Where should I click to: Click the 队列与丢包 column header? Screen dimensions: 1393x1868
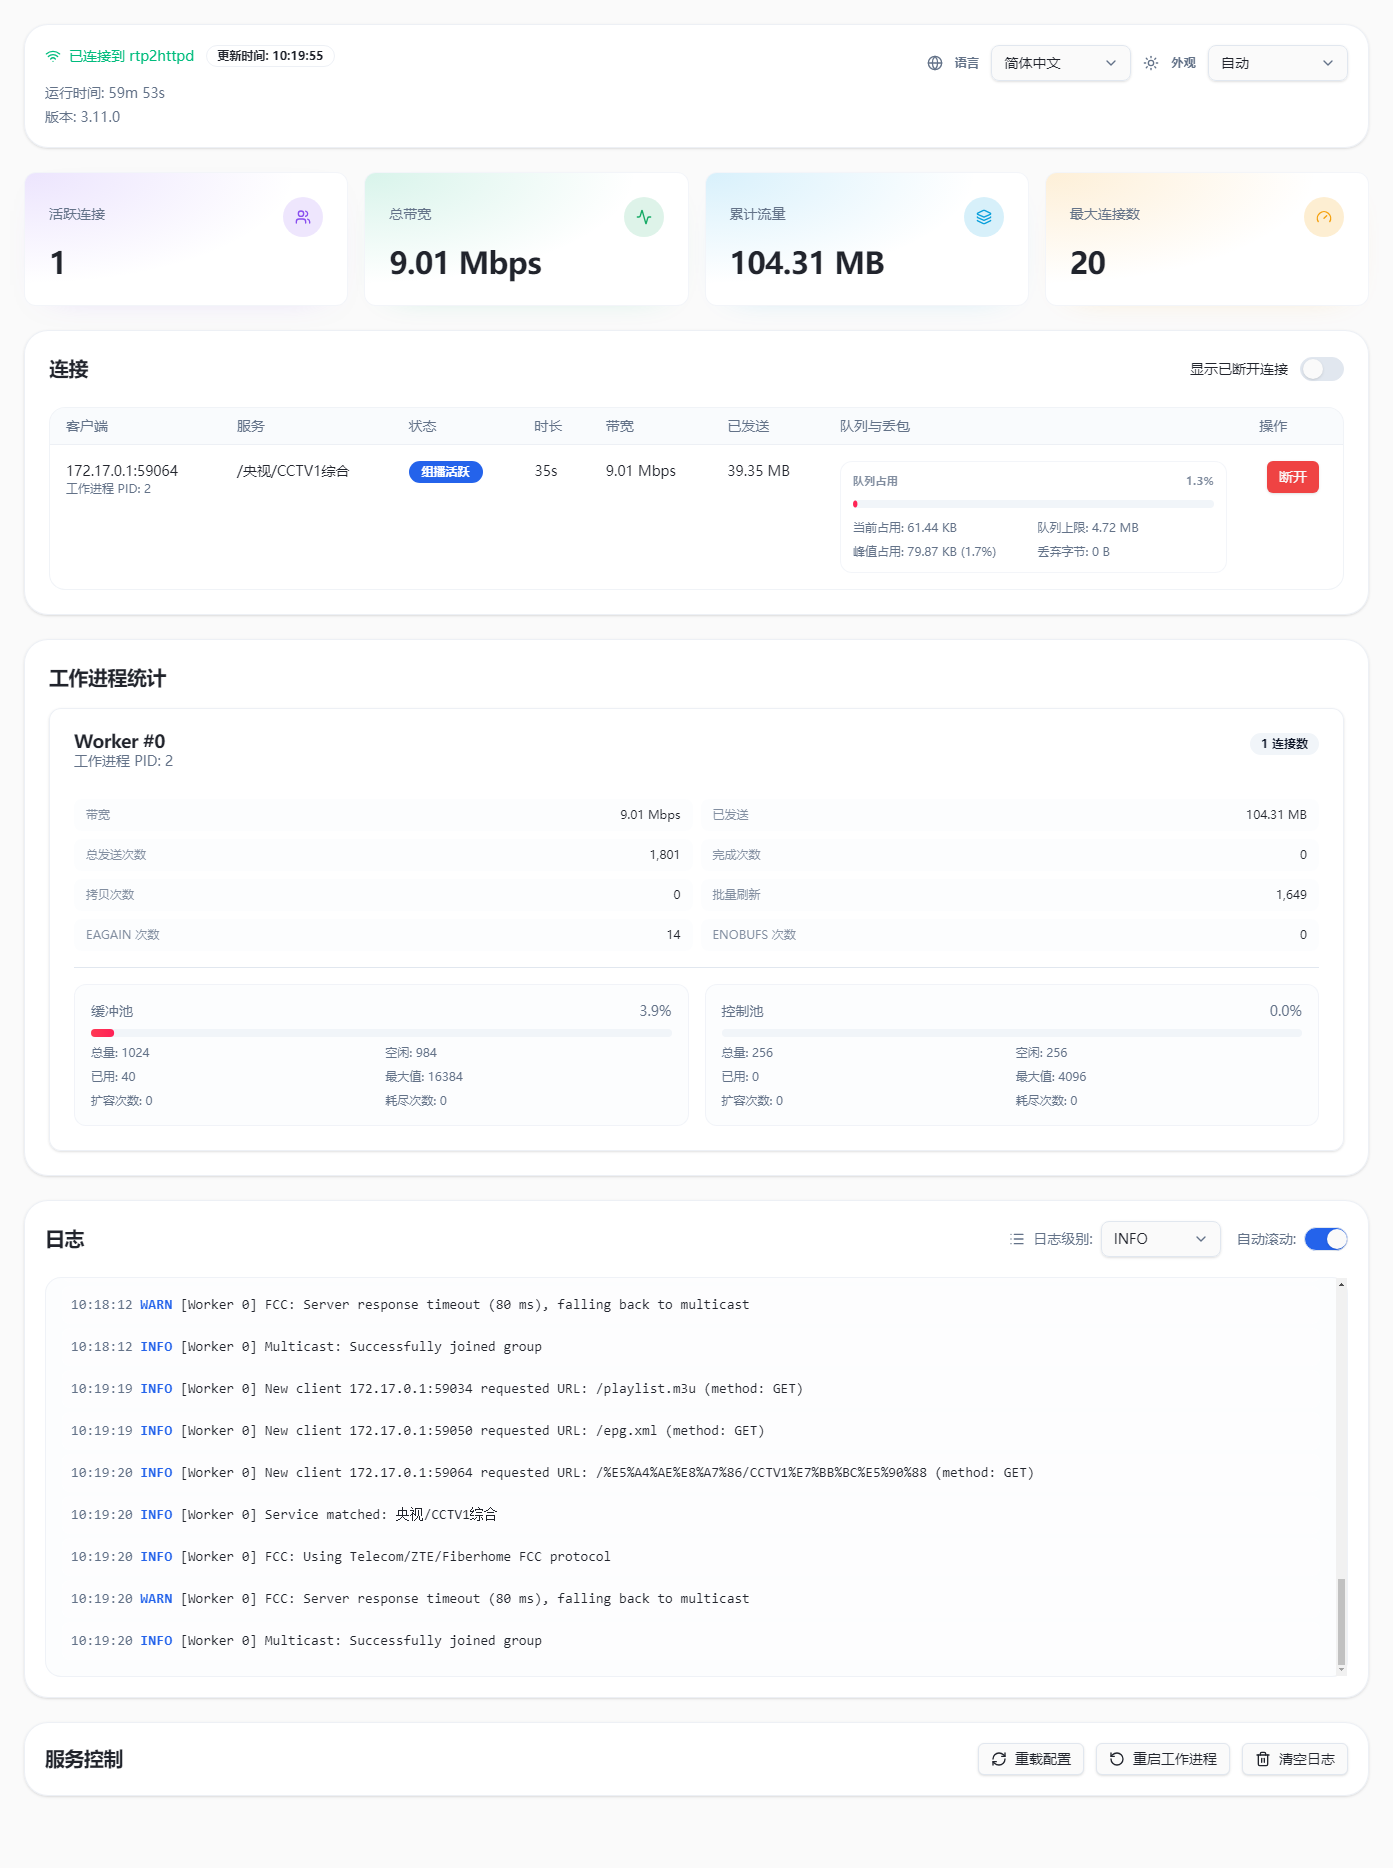click(875, 426)
